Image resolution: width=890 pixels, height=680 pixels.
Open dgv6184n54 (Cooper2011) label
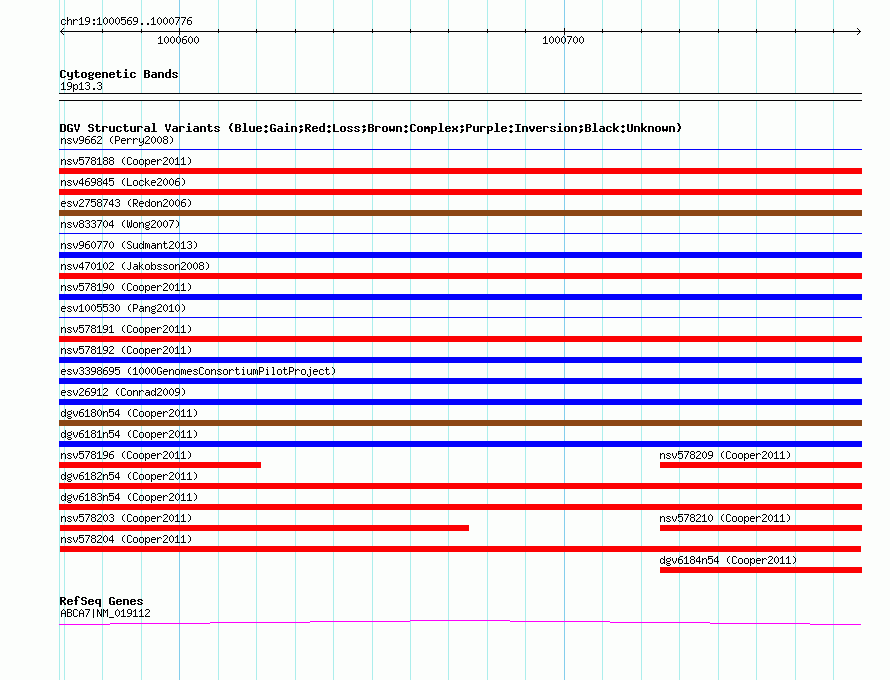click(728, 560)
